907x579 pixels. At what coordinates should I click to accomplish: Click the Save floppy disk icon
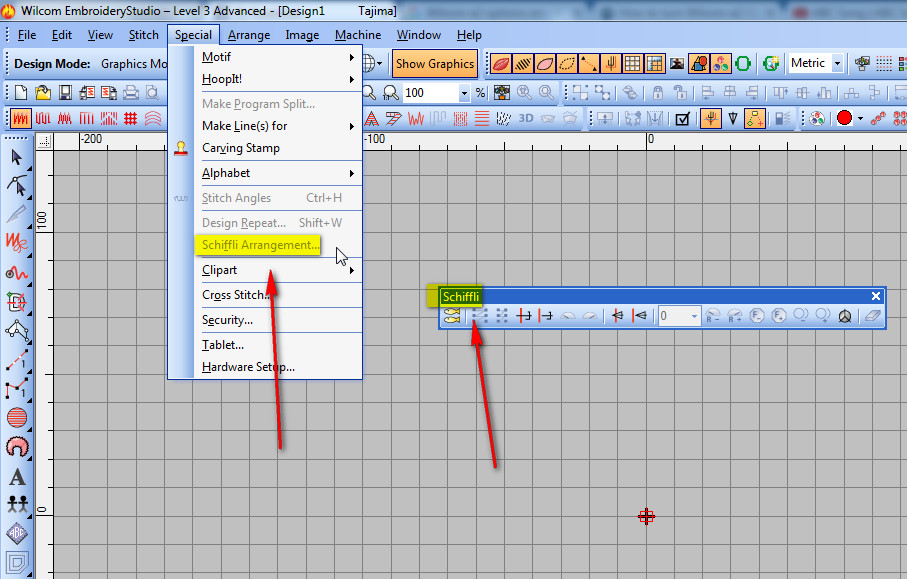65,92
